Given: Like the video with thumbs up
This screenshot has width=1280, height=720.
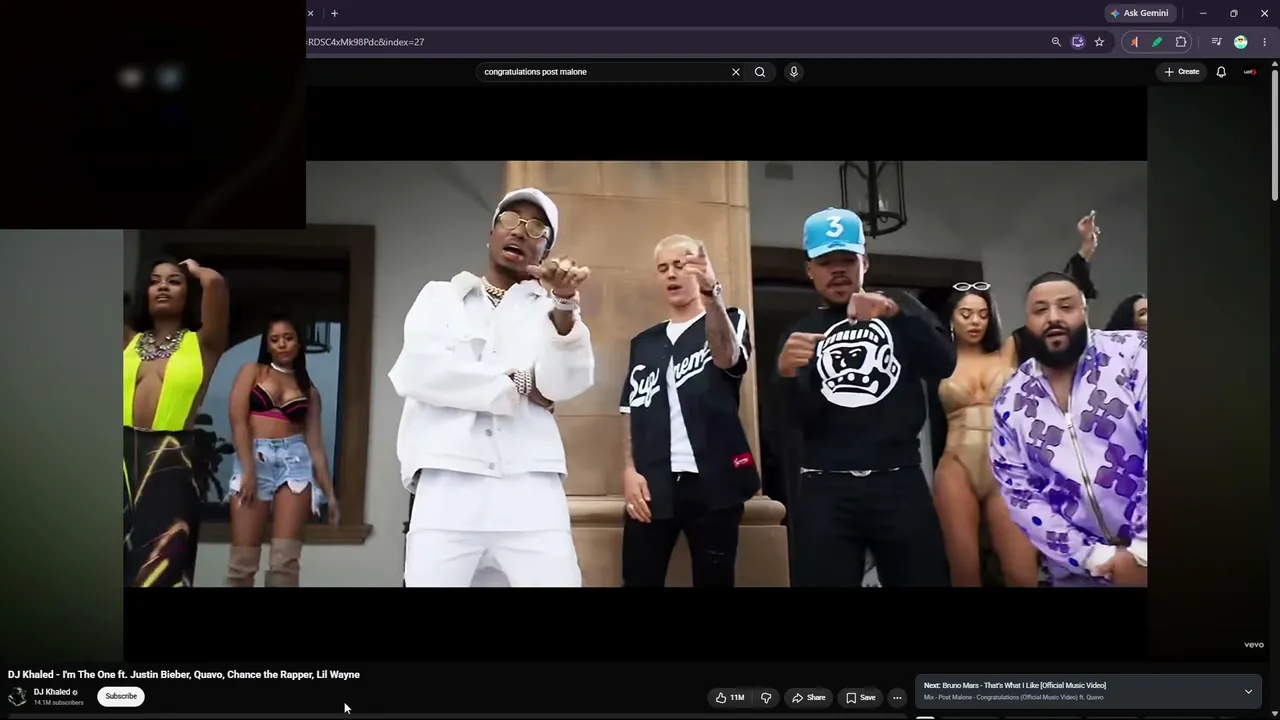Looking at the screenshot, I should [731, 698].
